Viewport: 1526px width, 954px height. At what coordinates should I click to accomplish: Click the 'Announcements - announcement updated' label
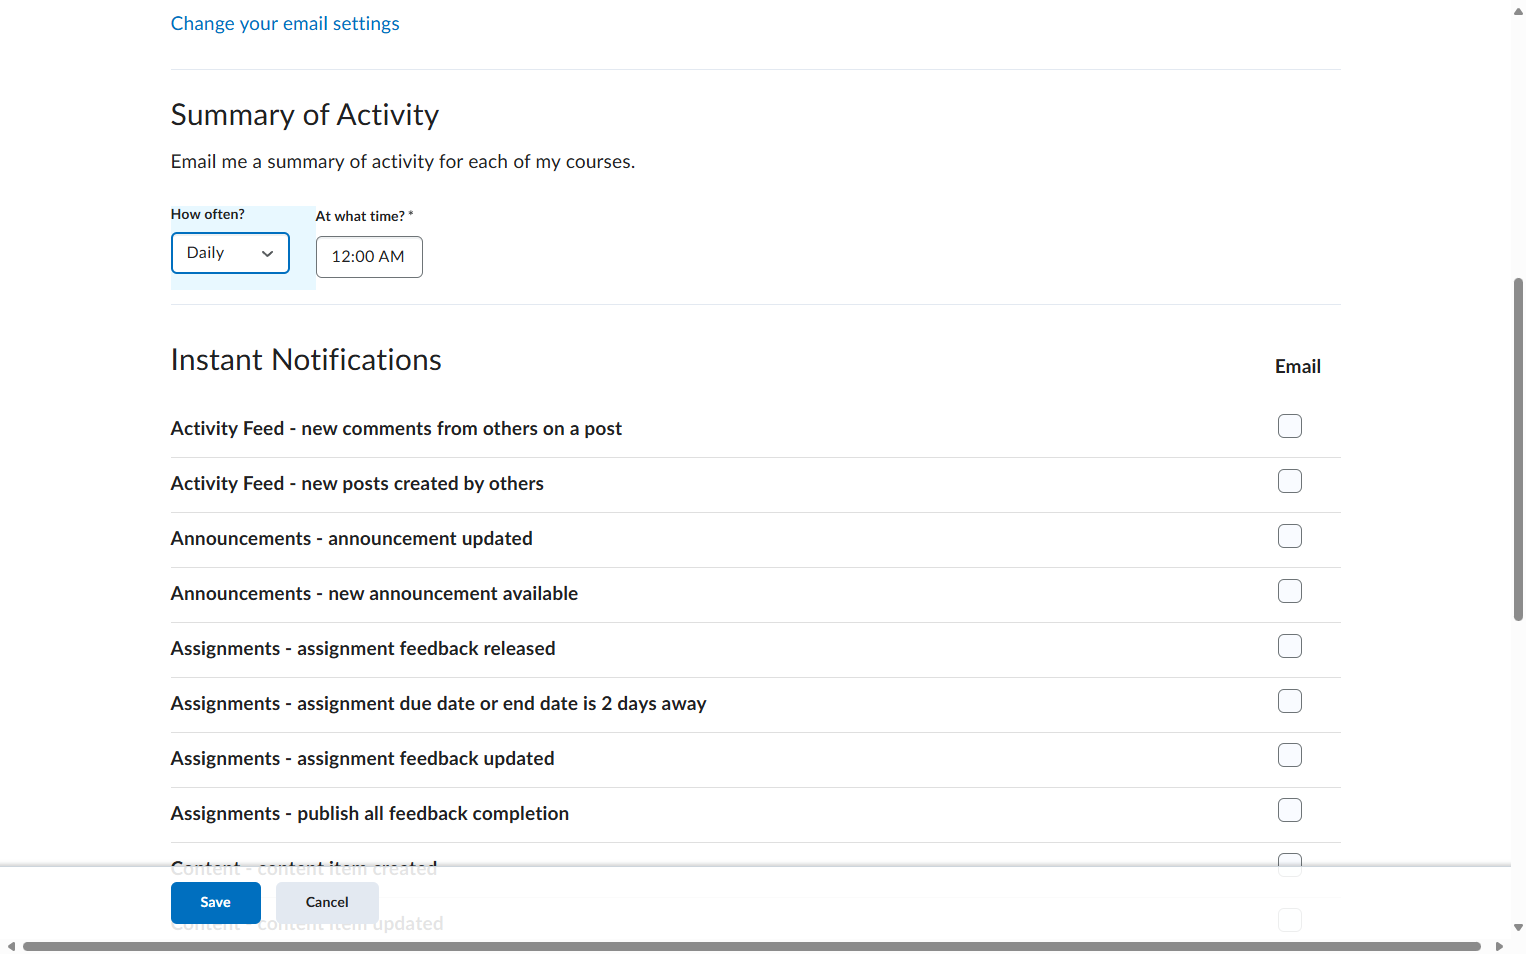352,539
